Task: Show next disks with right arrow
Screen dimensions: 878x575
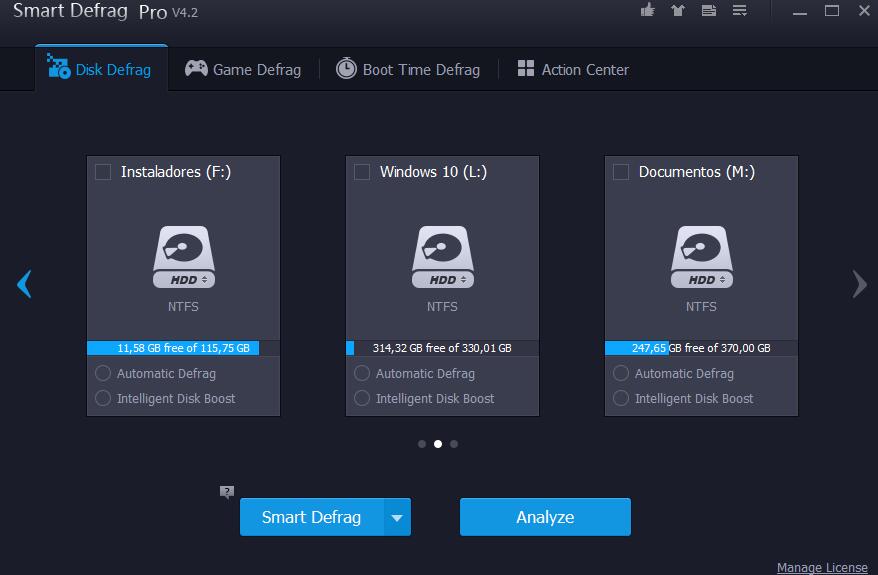Action: [860, 284]
